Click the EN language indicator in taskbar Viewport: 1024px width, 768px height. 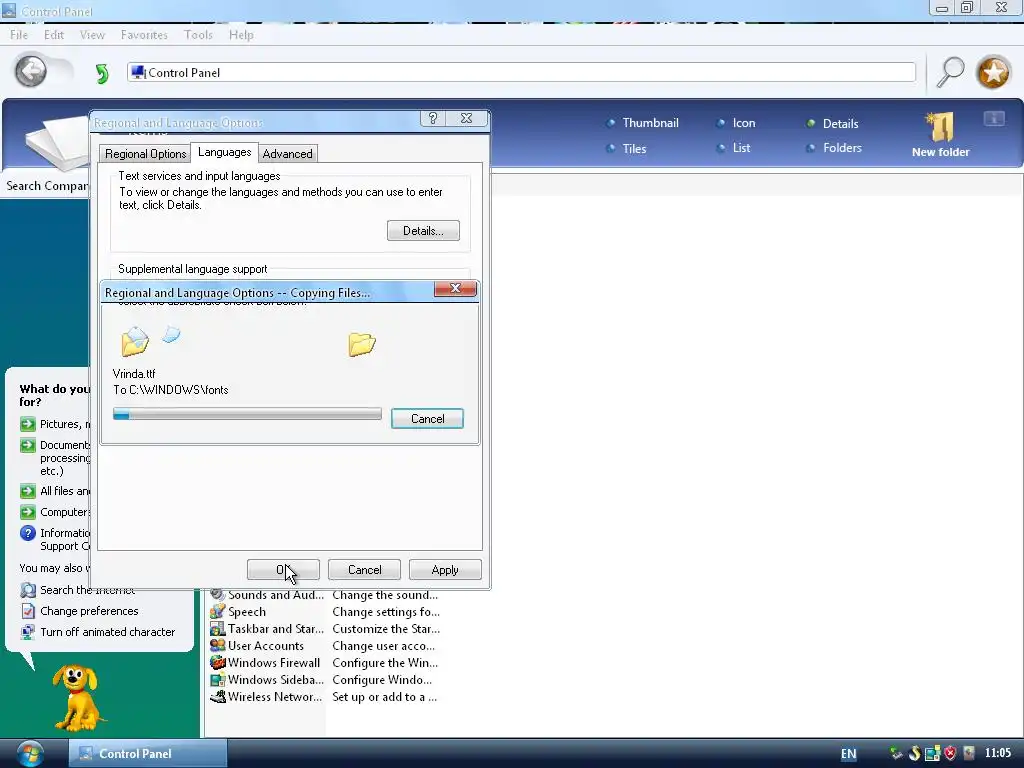pyautogui.click(x=848, y=754)
